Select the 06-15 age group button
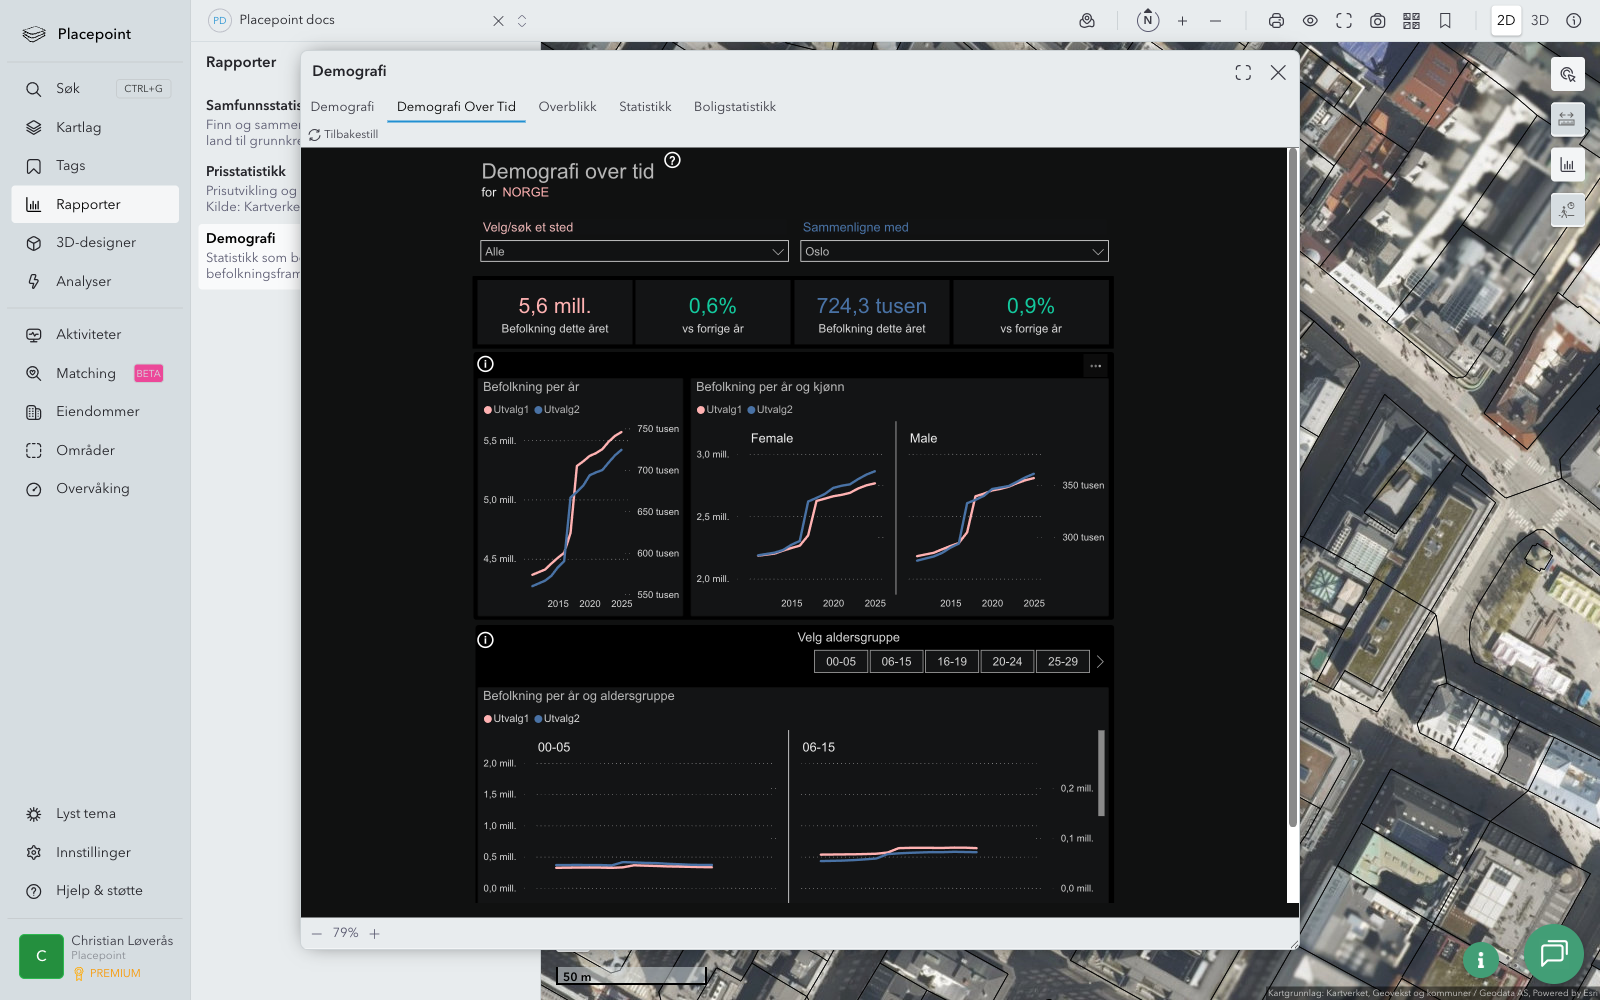The image size is (1600, 1000). pyautogui.click(x=896, y=662)
